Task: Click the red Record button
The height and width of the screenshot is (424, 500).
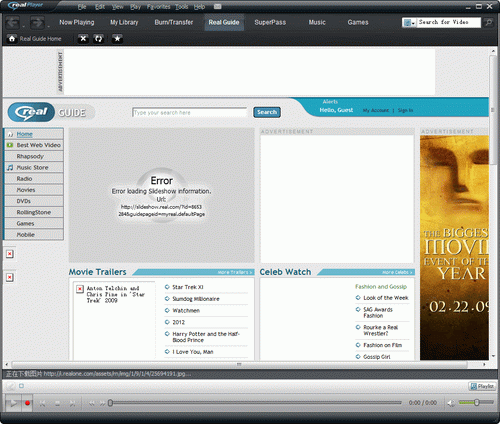Action: [27, 403]
